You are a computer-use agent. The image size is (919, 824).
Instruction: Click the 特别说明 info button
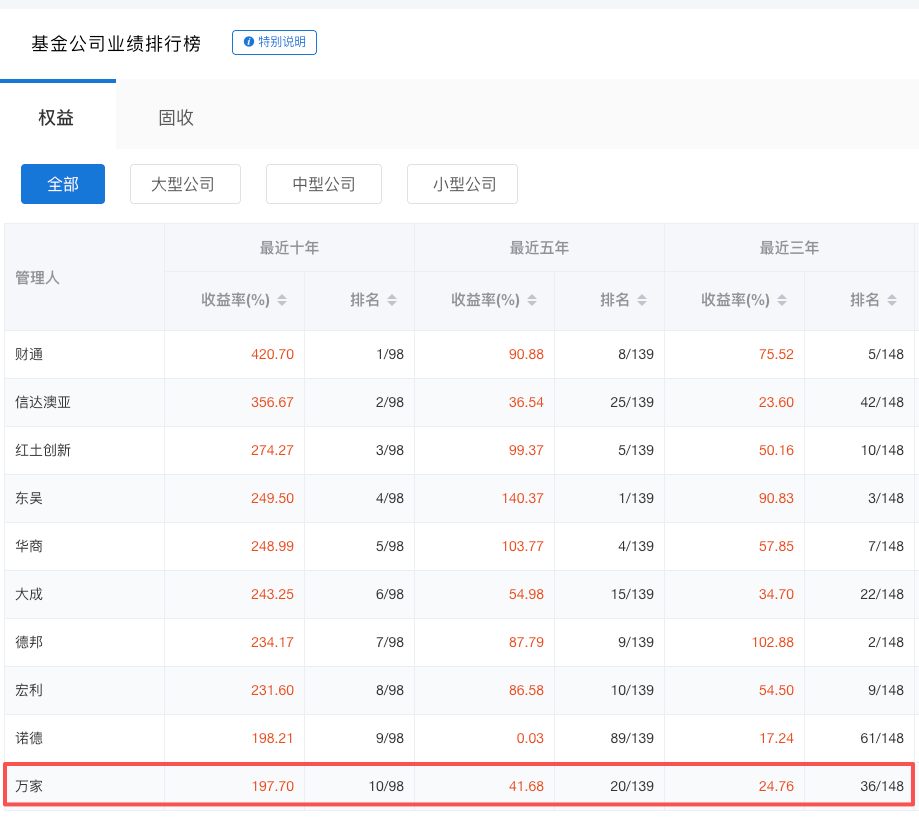274,42
